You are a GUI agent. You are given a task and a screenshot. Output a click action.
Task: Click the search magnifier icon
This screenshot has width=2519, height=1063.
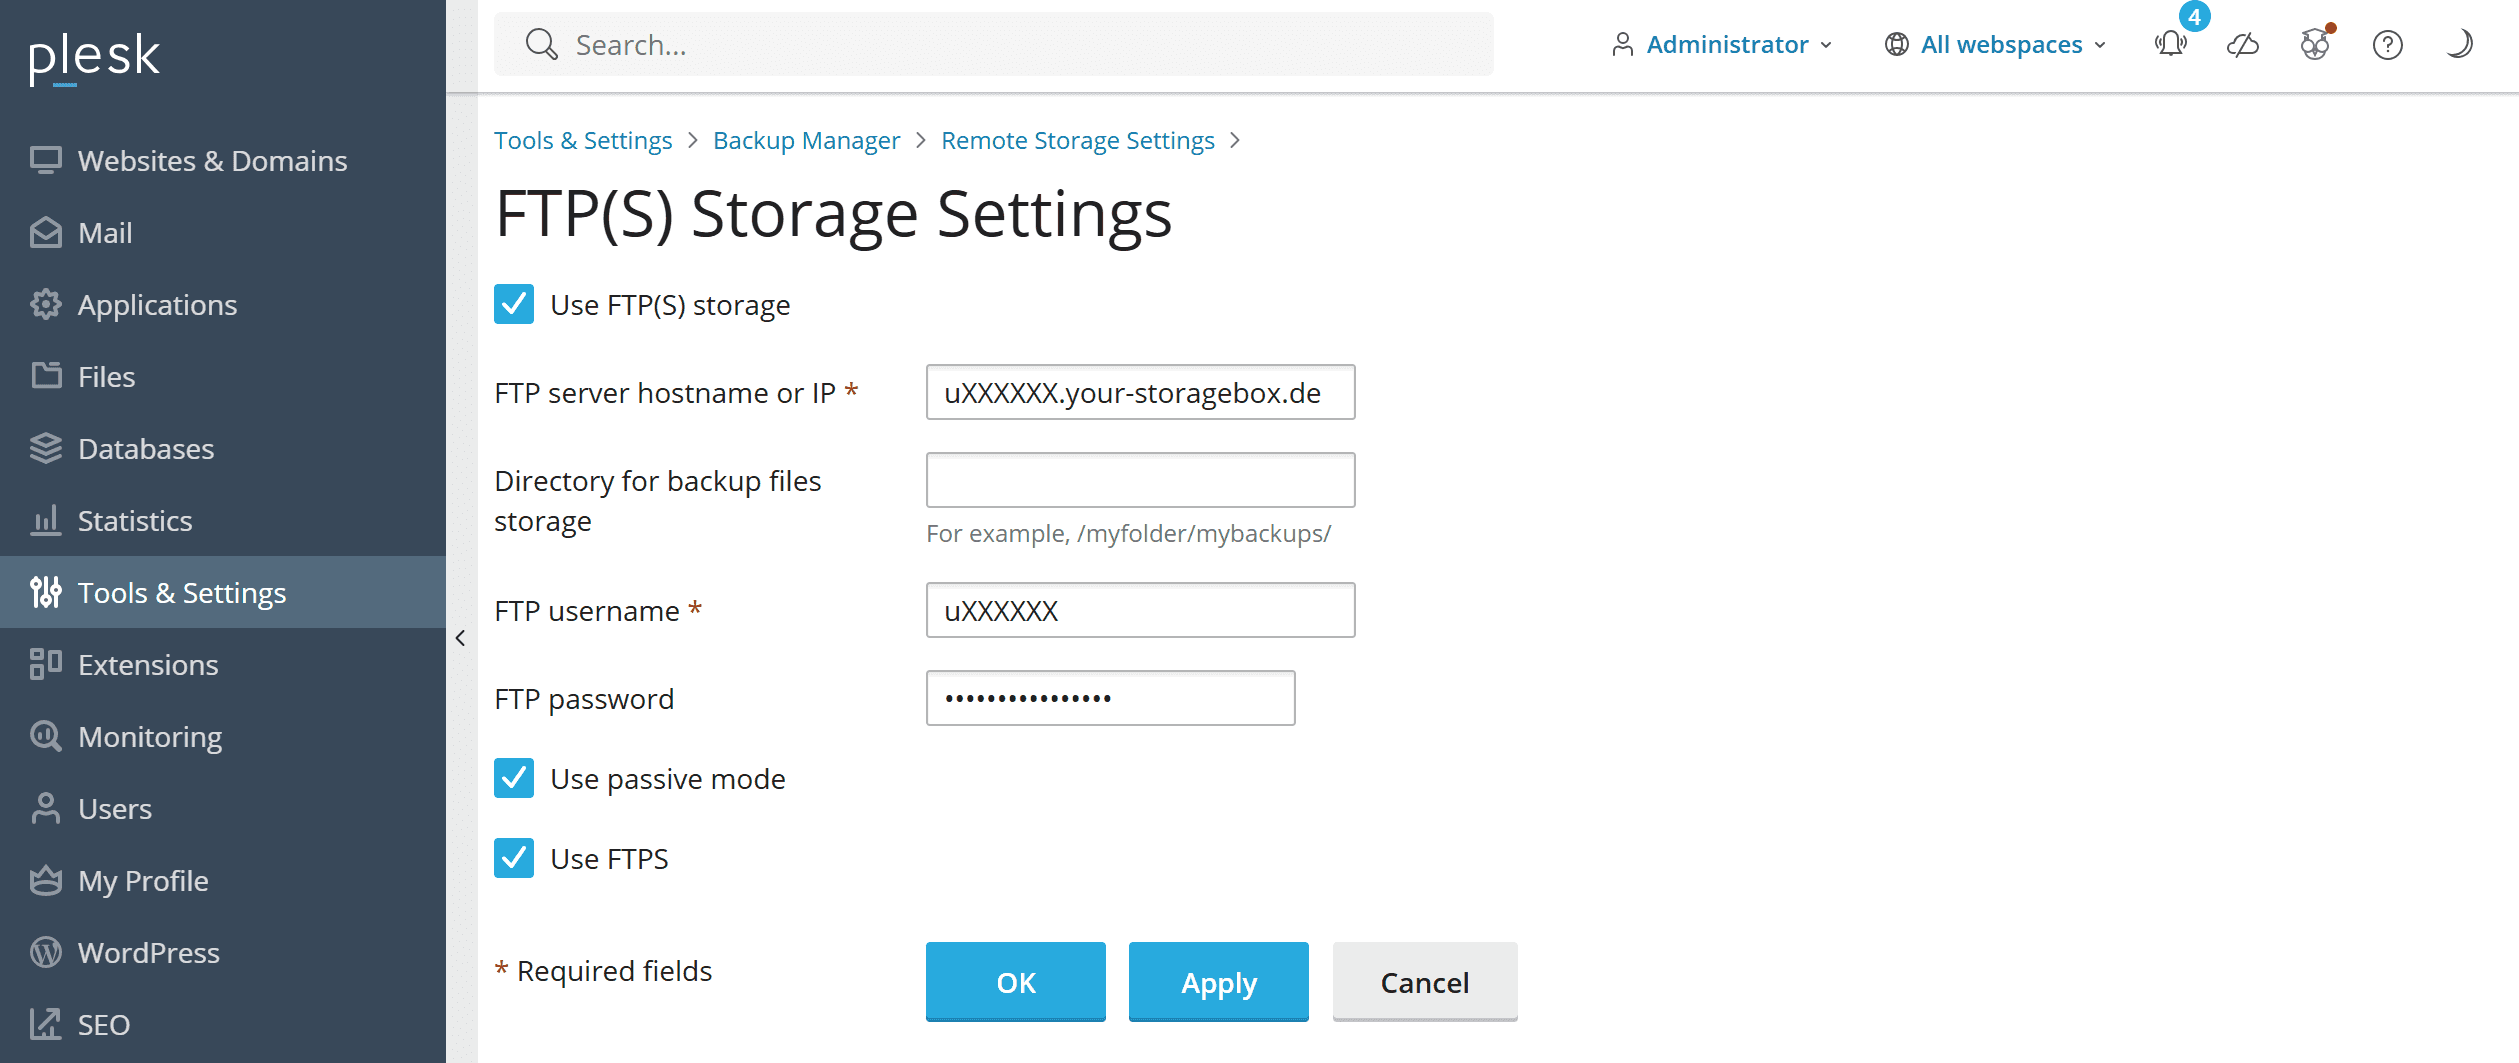[541, 45]
